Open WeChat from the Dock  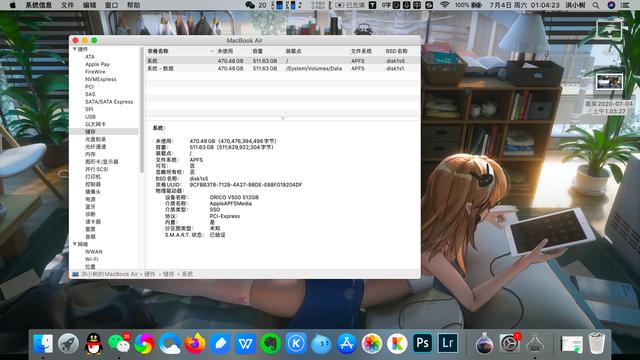(x=119, y=343)
